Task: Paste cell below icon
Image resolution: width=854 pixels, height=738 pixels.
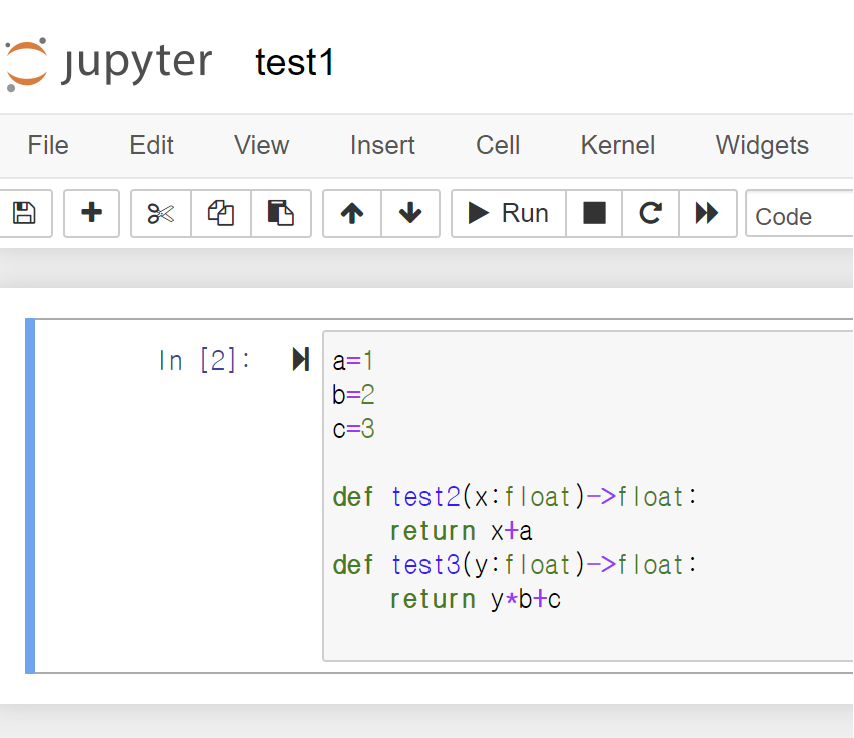Action: [x=281, y=213]
